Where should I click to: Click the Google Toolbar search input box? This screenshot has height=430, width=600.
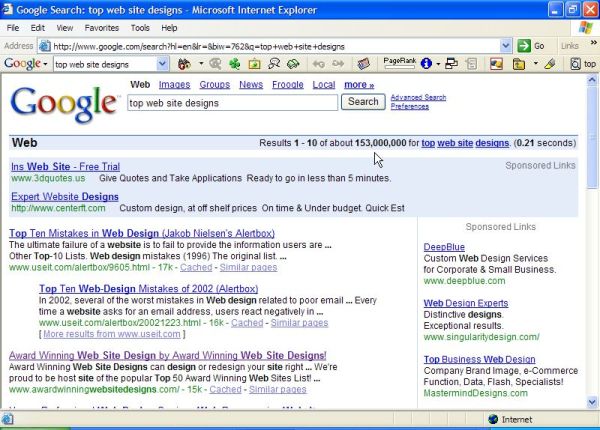[x=106, y=64]
